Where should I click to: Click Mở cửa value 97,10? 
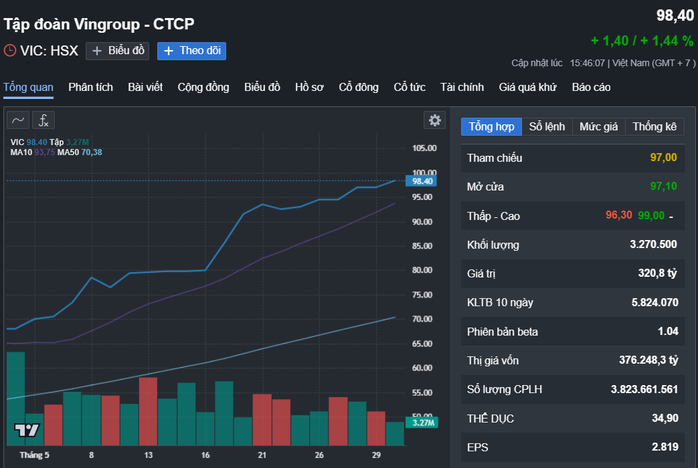(663, 187)
